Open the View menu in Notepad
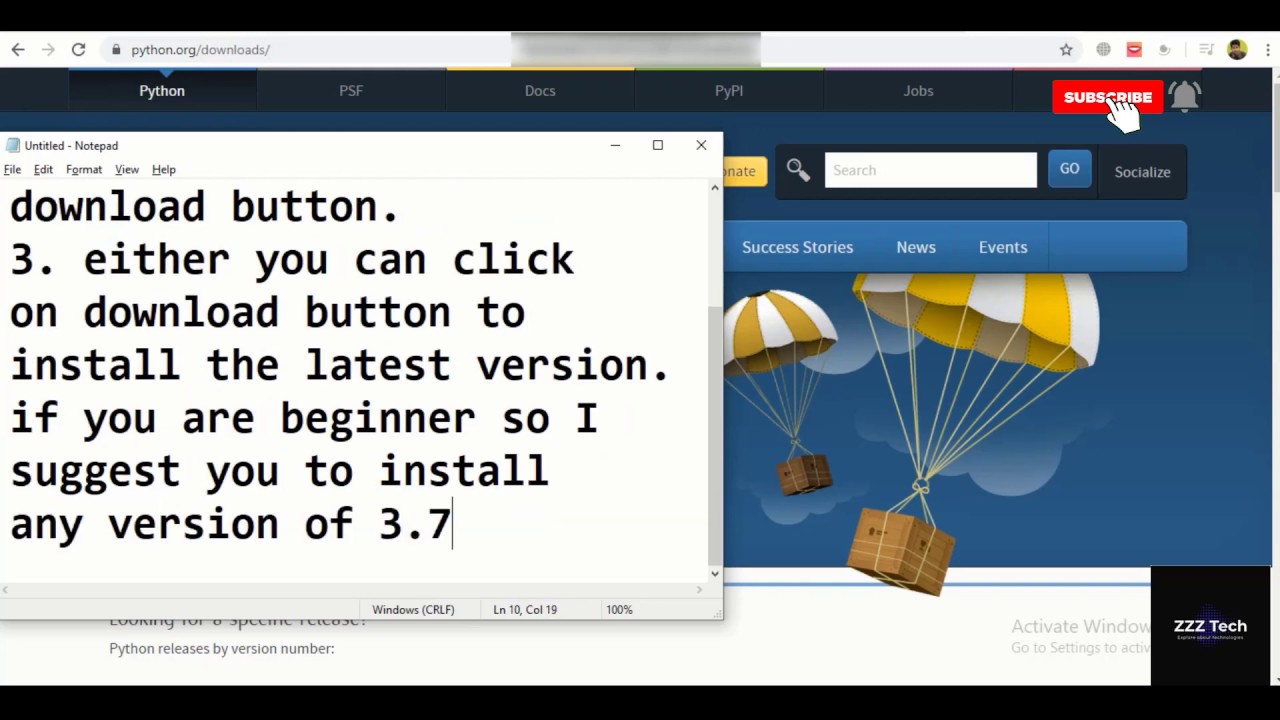This screenshot has height=720, width=1280. [x=127, y=170]
